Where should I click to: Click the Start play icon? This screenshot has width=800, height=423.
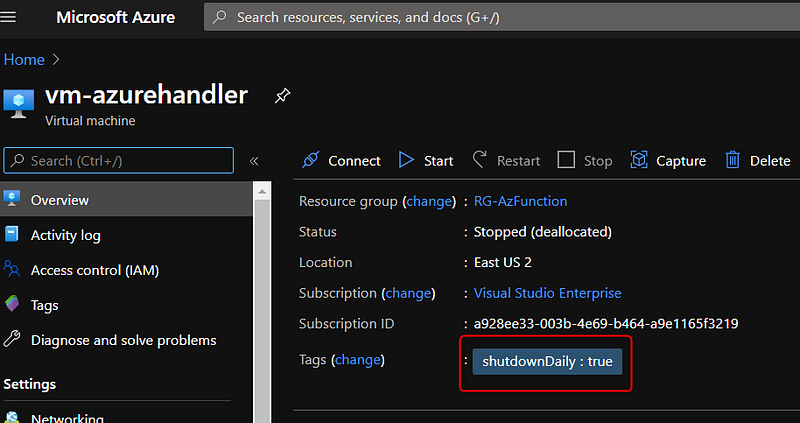click(406, 160)
